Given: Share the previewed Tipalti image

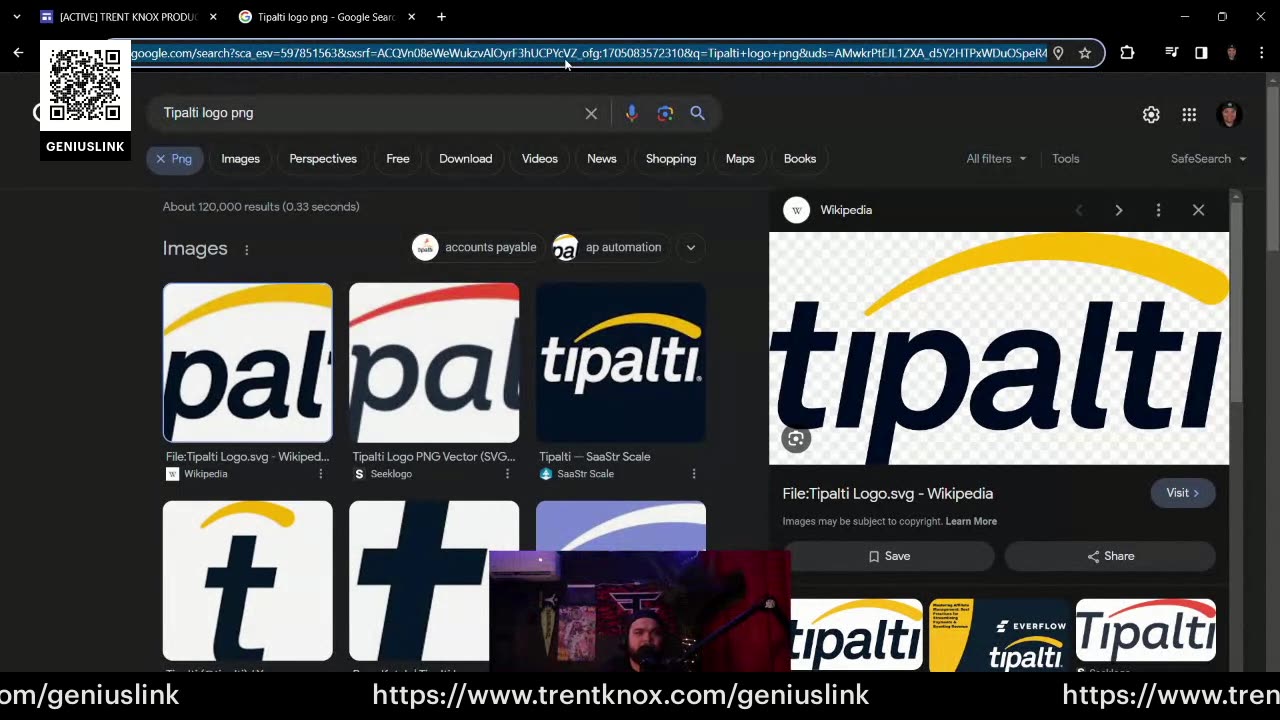Looking at the screenshot, I should 1110,556.
